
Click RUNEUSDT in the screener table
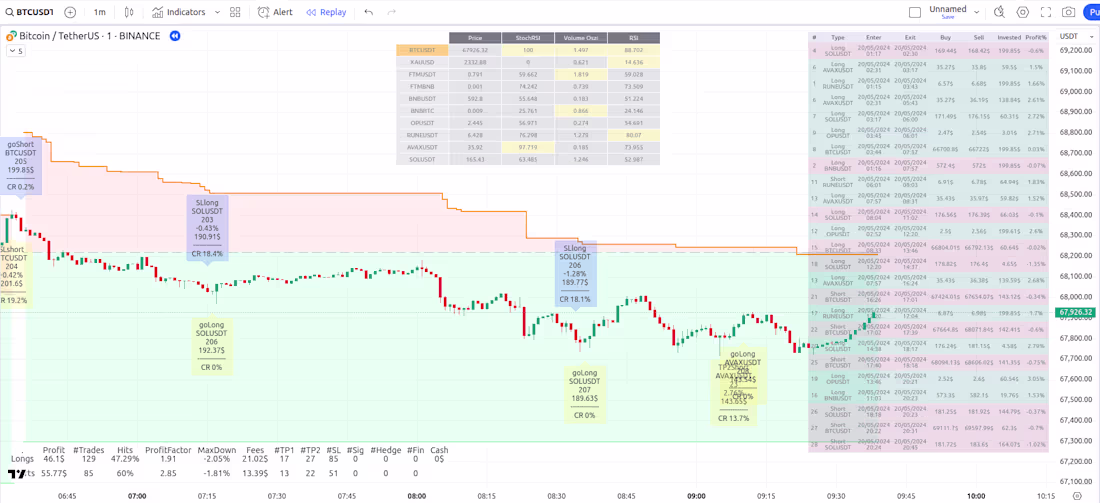[x=422, y=135]
